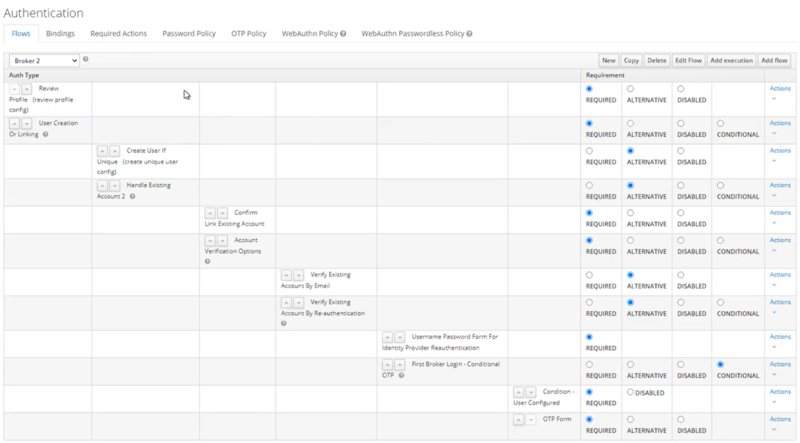
Task: Move Review Profile execution up
Action: [14, 89]
